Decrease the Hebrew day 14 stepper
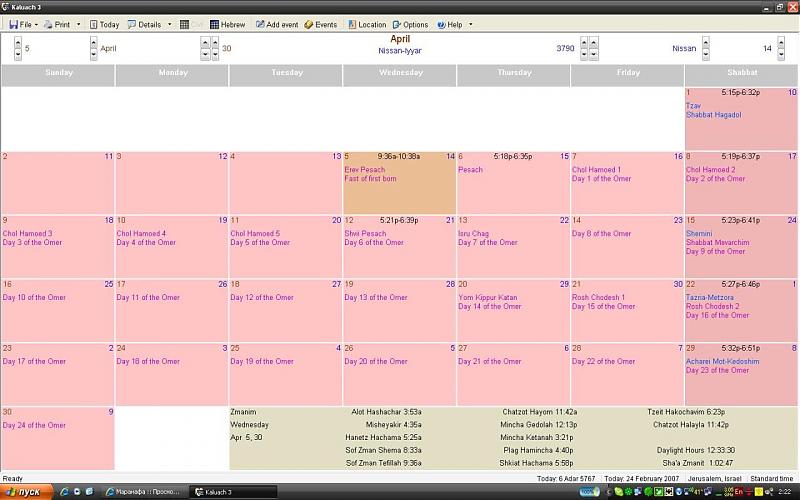The width and height of the screenshot is (800, 500). 782,54
